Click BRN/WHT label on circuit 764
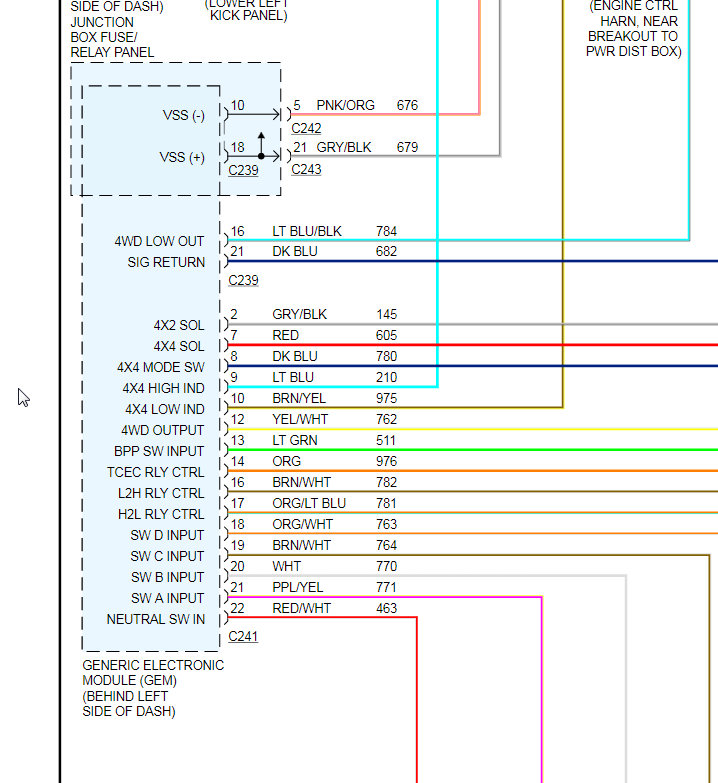The image size is (718, 783). (302, 545)
